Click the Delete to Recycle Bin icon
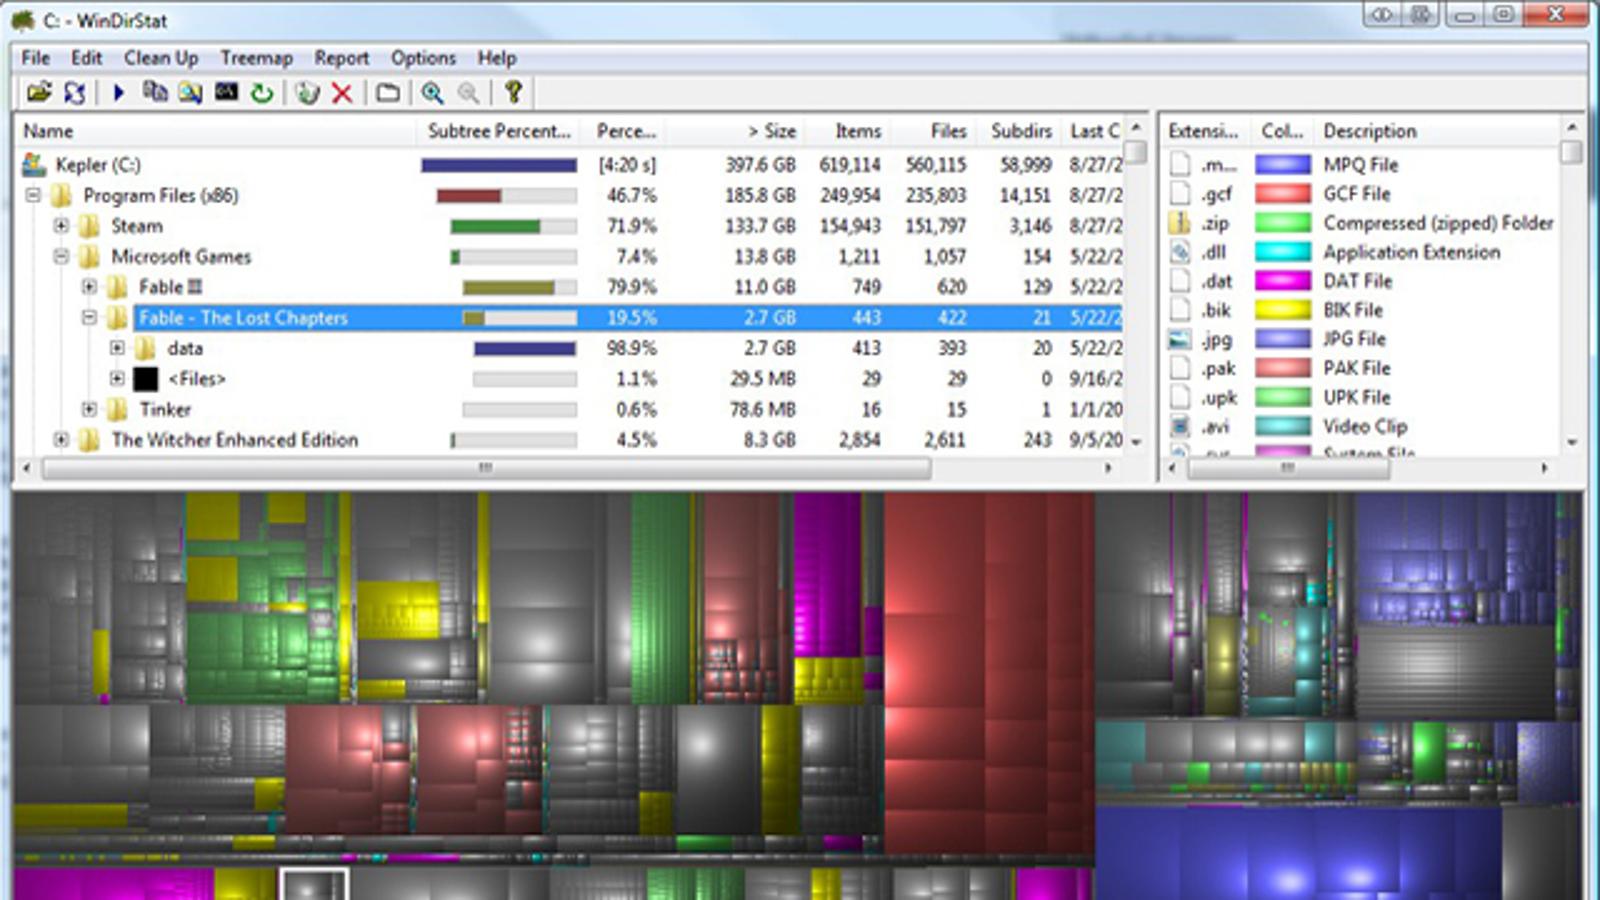This screenshot has height=900, width=1600. pyautogui.click(x=307, y=93)
